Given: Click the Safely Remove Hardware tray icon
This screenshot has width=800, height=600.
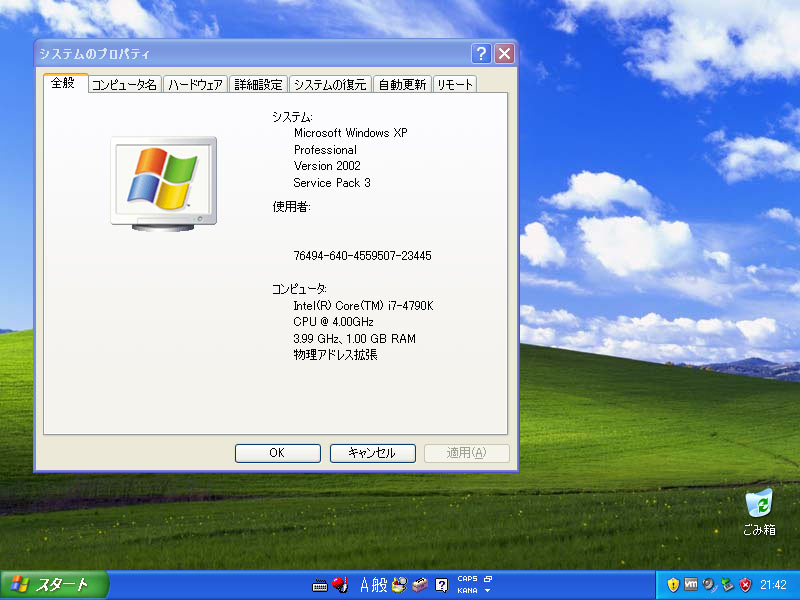Looking at the screenshot, I should [727, 585].
